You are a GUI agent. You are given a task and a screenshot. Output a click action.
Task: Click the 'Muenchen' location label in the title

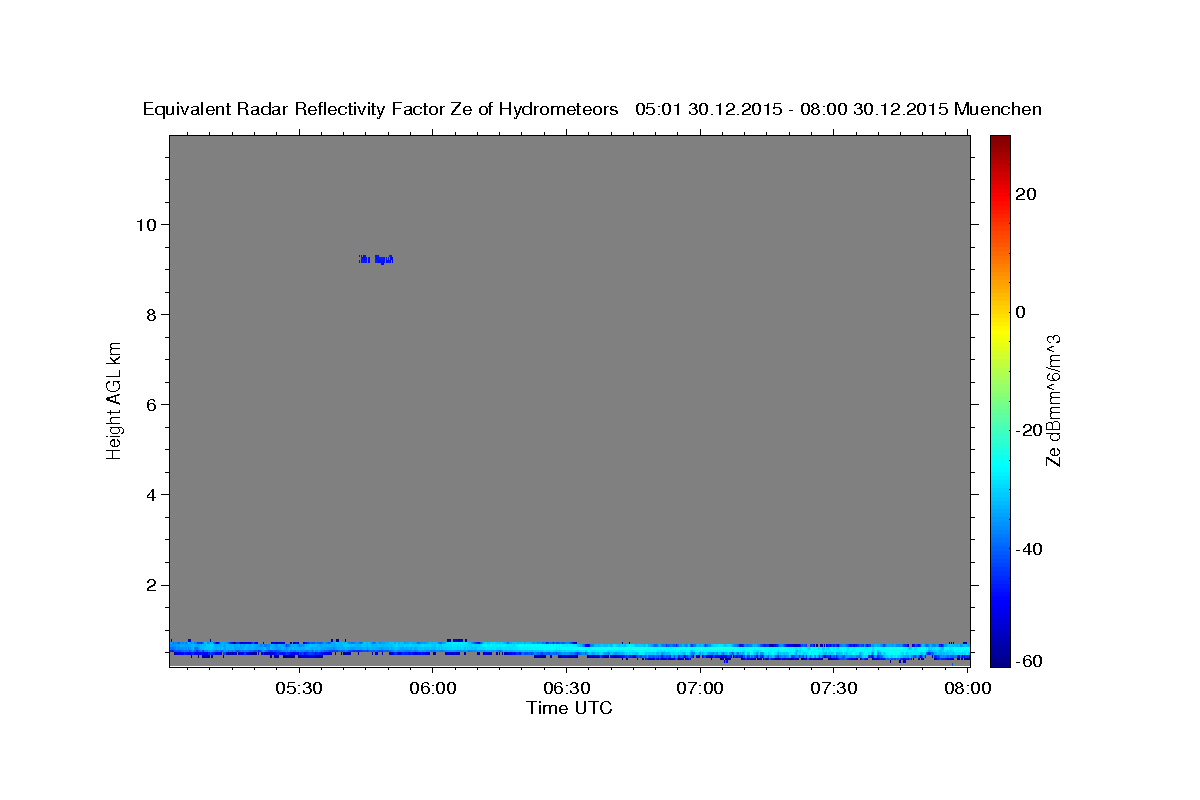point(998,110)
